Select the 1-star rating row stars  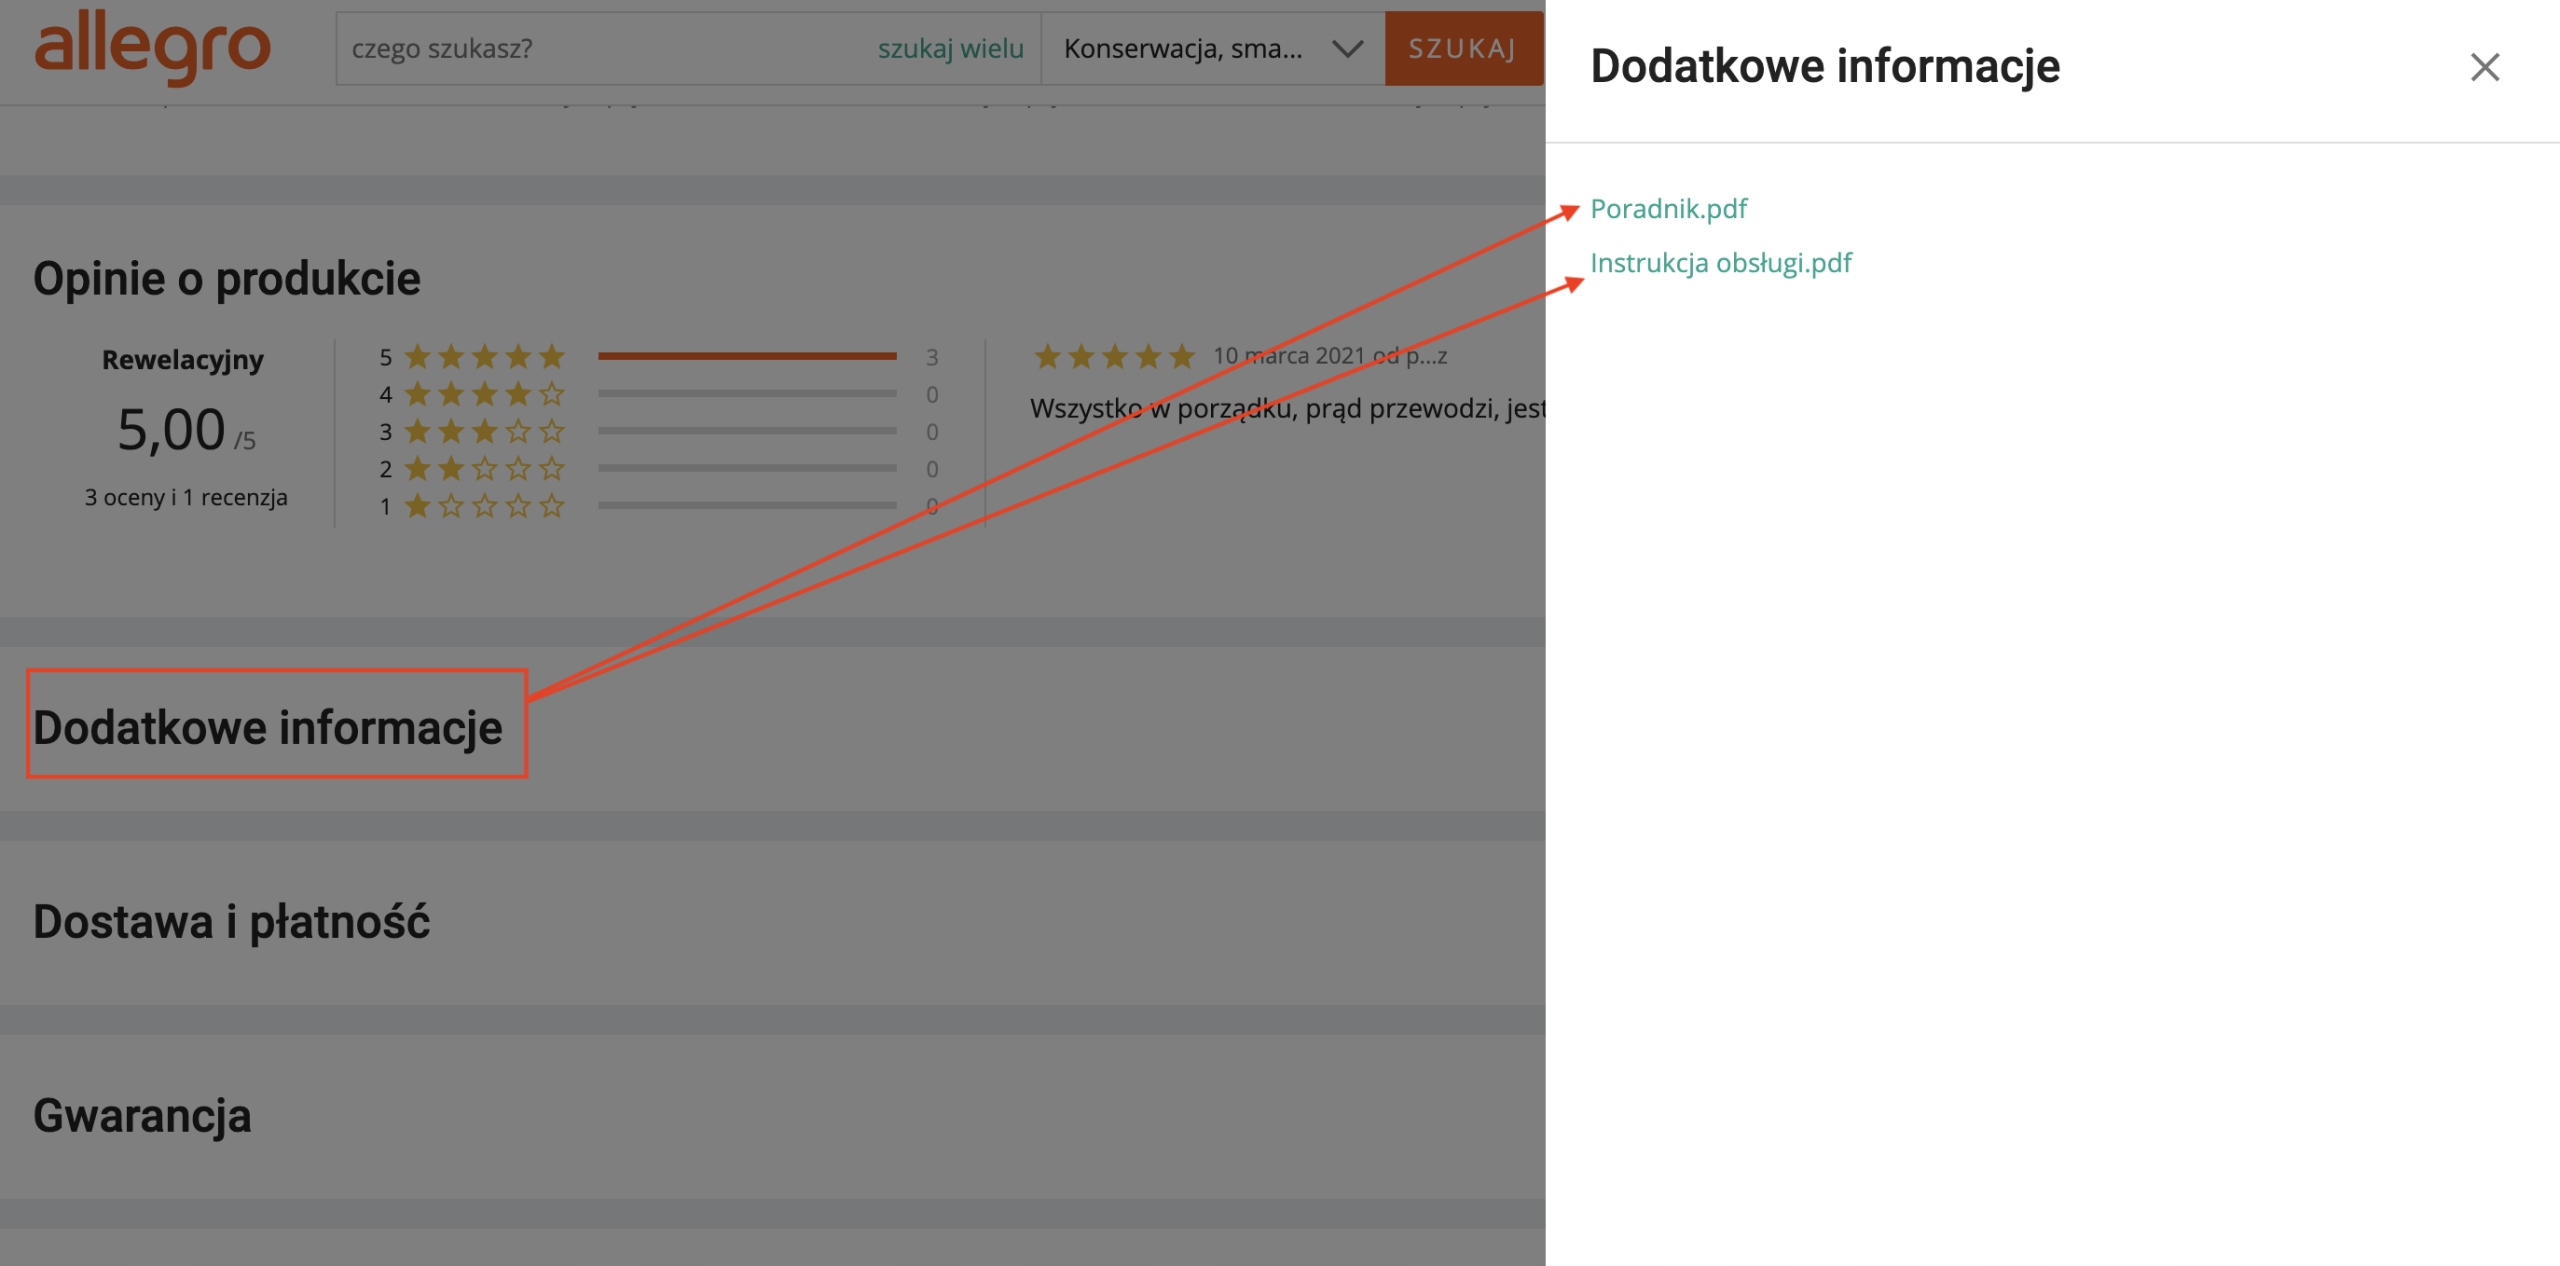[484, 506]
